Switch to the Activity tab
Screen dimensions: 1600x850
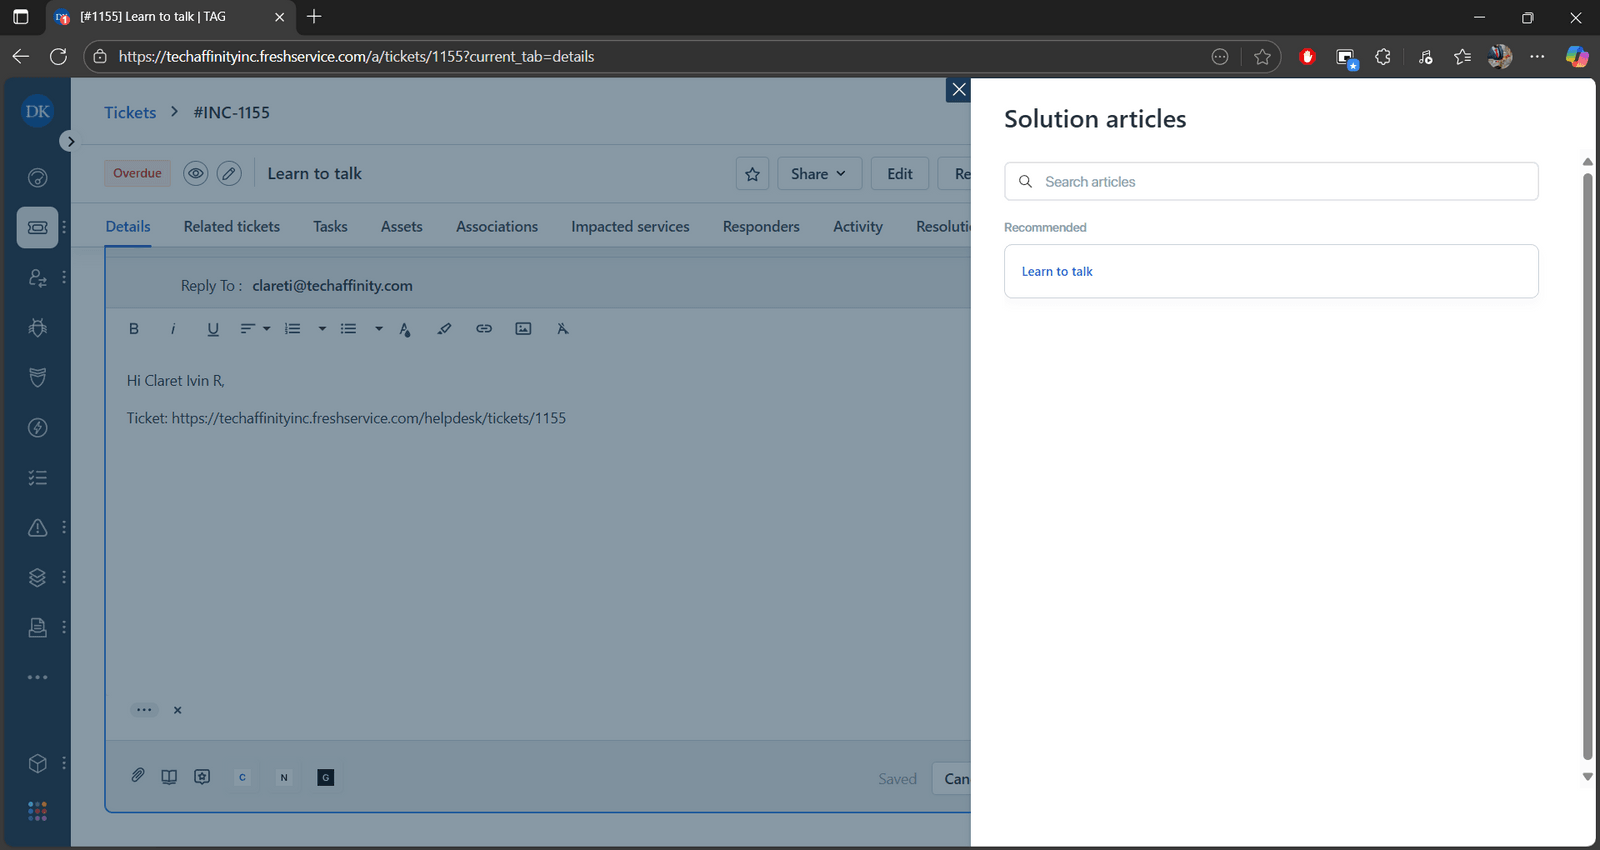pyautogui.click(x=857, y=227)
